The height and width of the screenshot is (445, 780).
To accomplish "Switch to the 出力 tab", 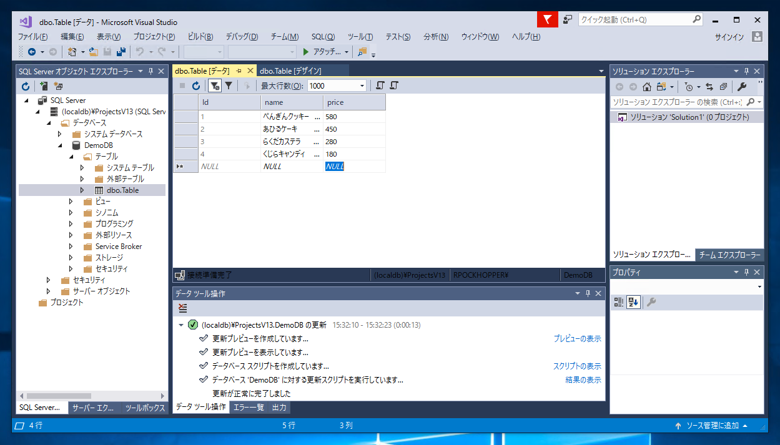I will 279,408.
